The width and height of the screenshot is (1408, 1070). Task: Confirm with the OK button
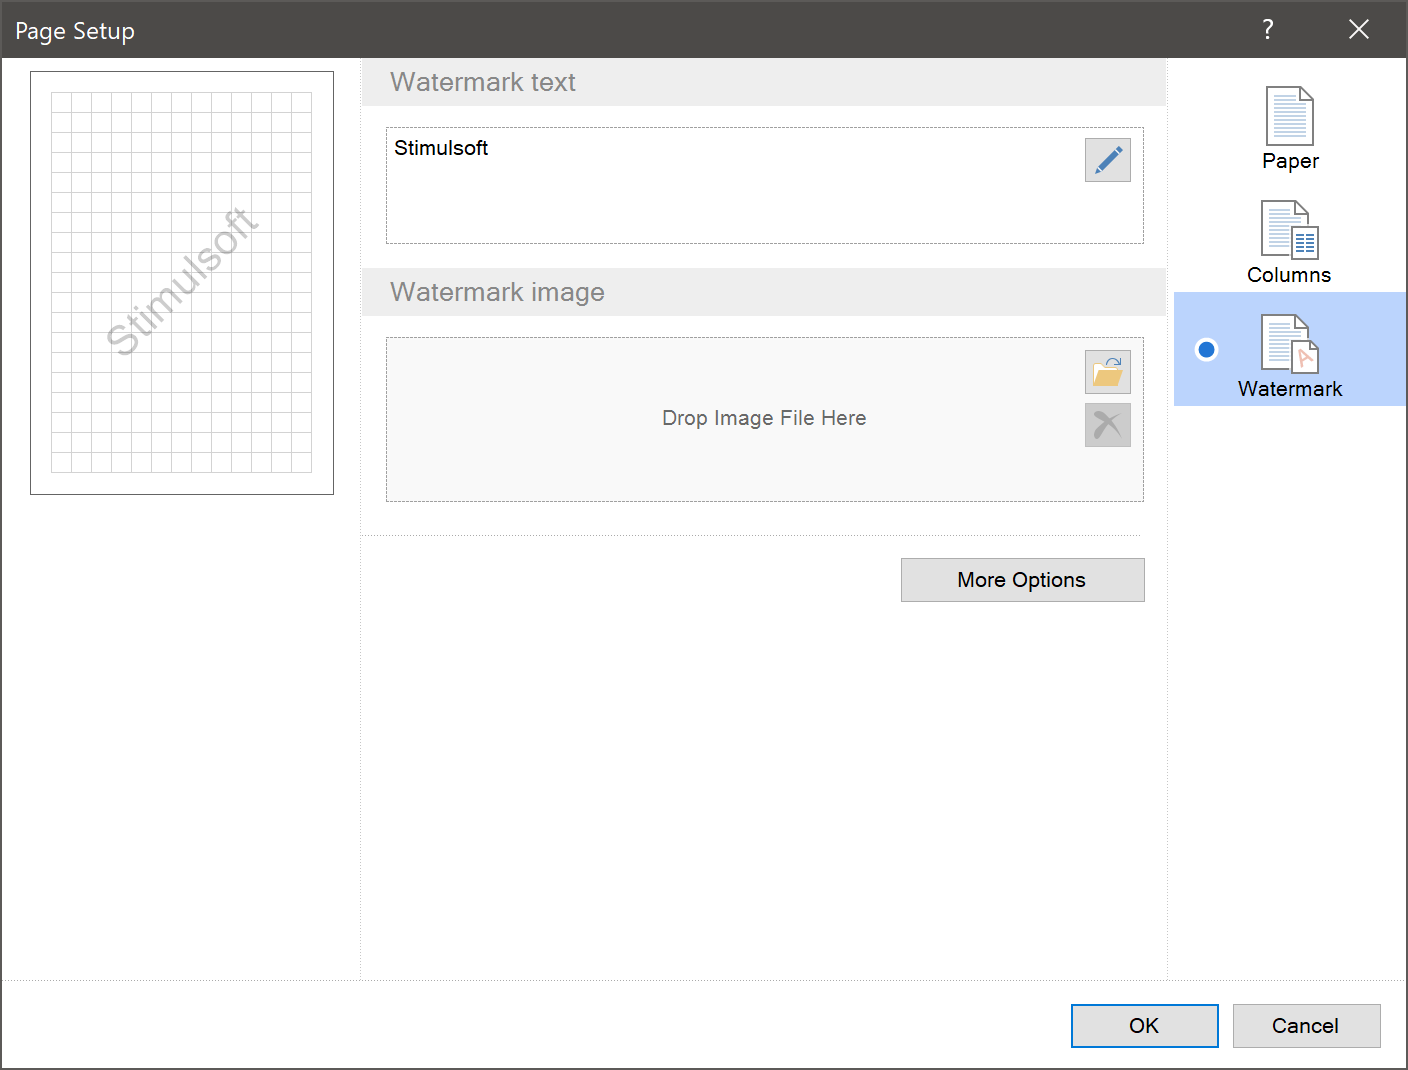click(1144, 1026)
